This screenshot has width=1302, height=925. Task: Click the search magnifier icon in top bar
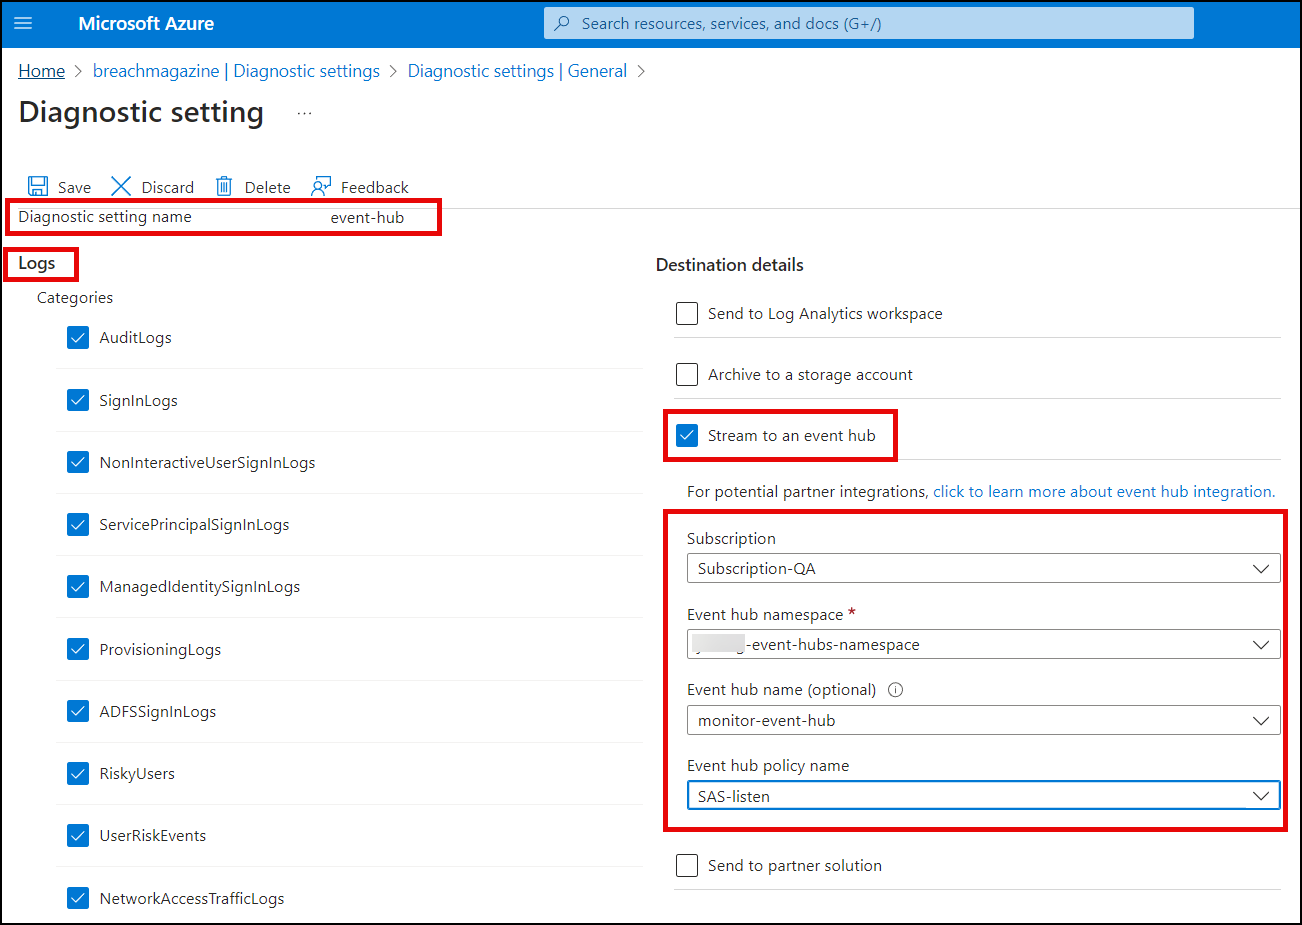(563, 23)
